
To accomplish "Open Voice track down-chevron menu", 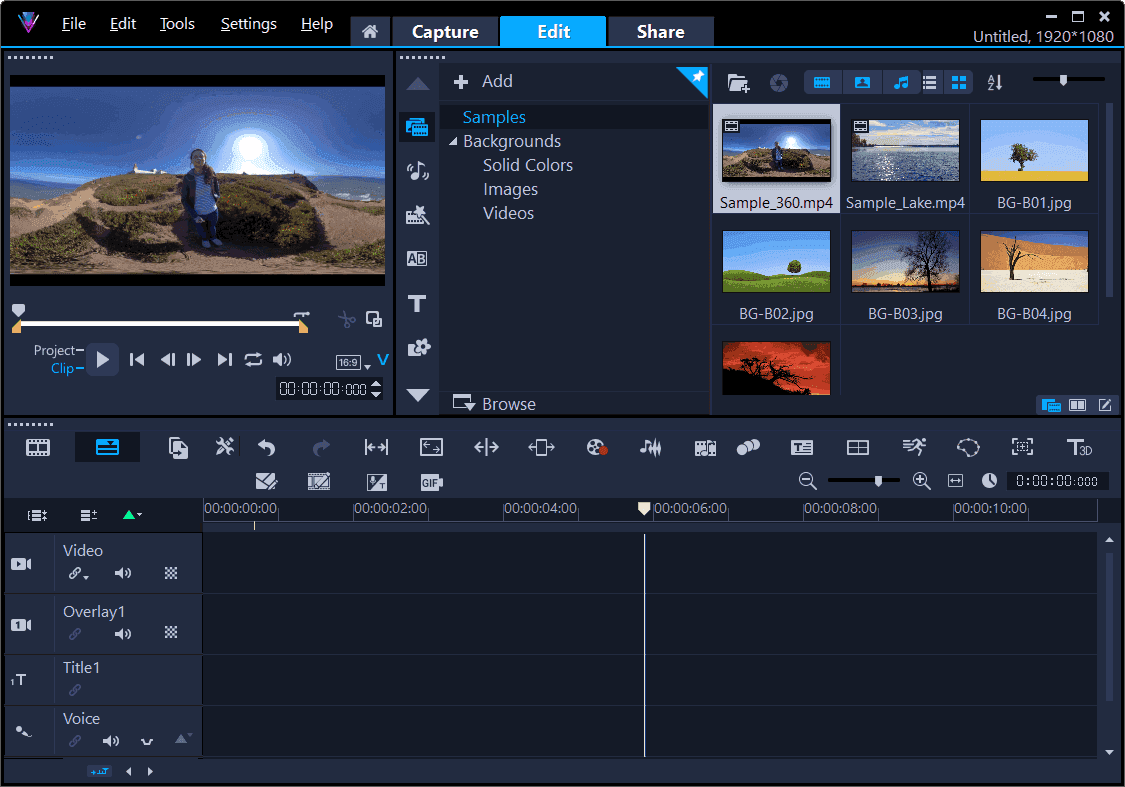I will [147, 741].
